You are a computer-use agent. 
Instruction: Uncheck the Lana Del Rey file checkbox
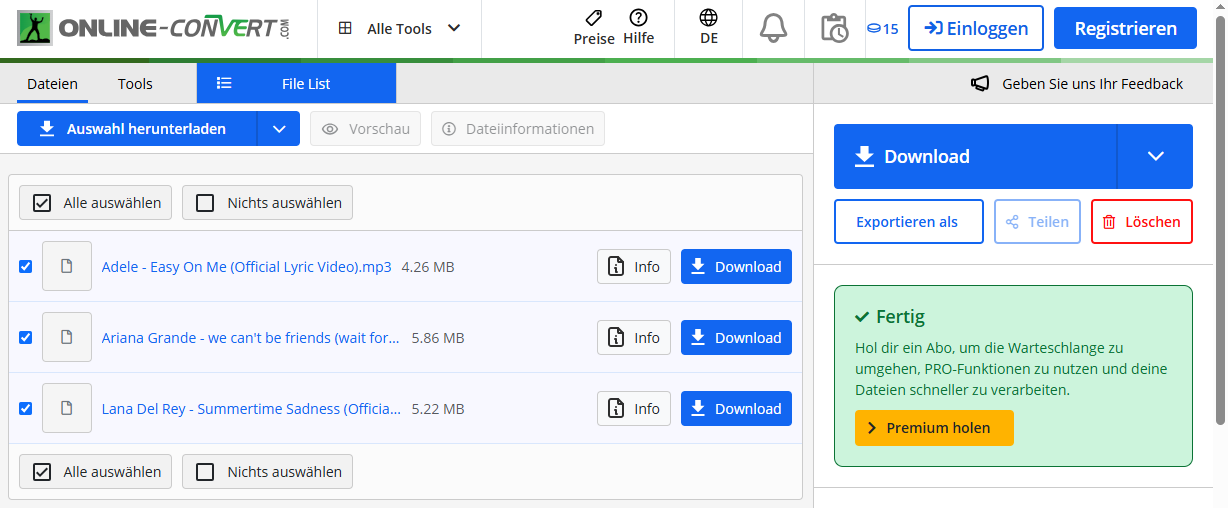click(26, 409)
